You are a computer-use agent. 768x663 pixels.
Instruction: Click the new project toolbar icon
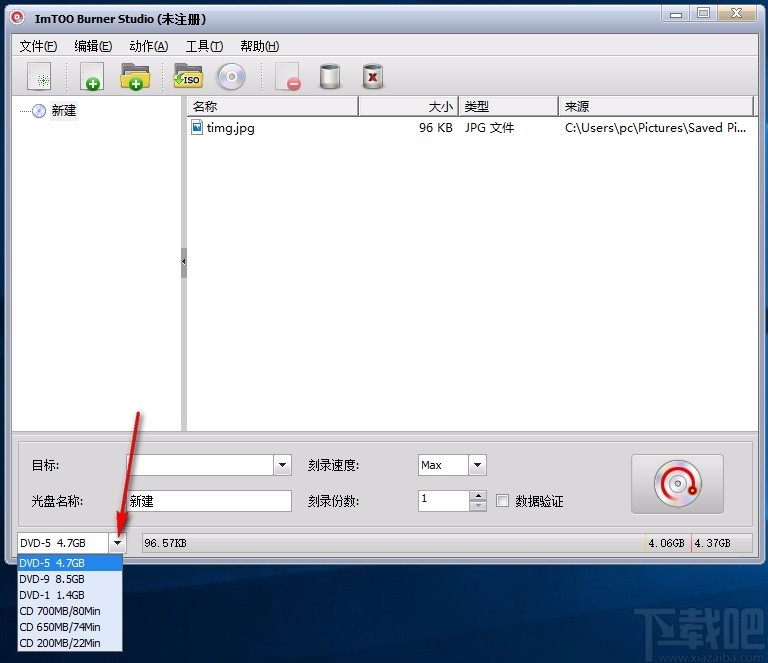click(x=39, y=76)
